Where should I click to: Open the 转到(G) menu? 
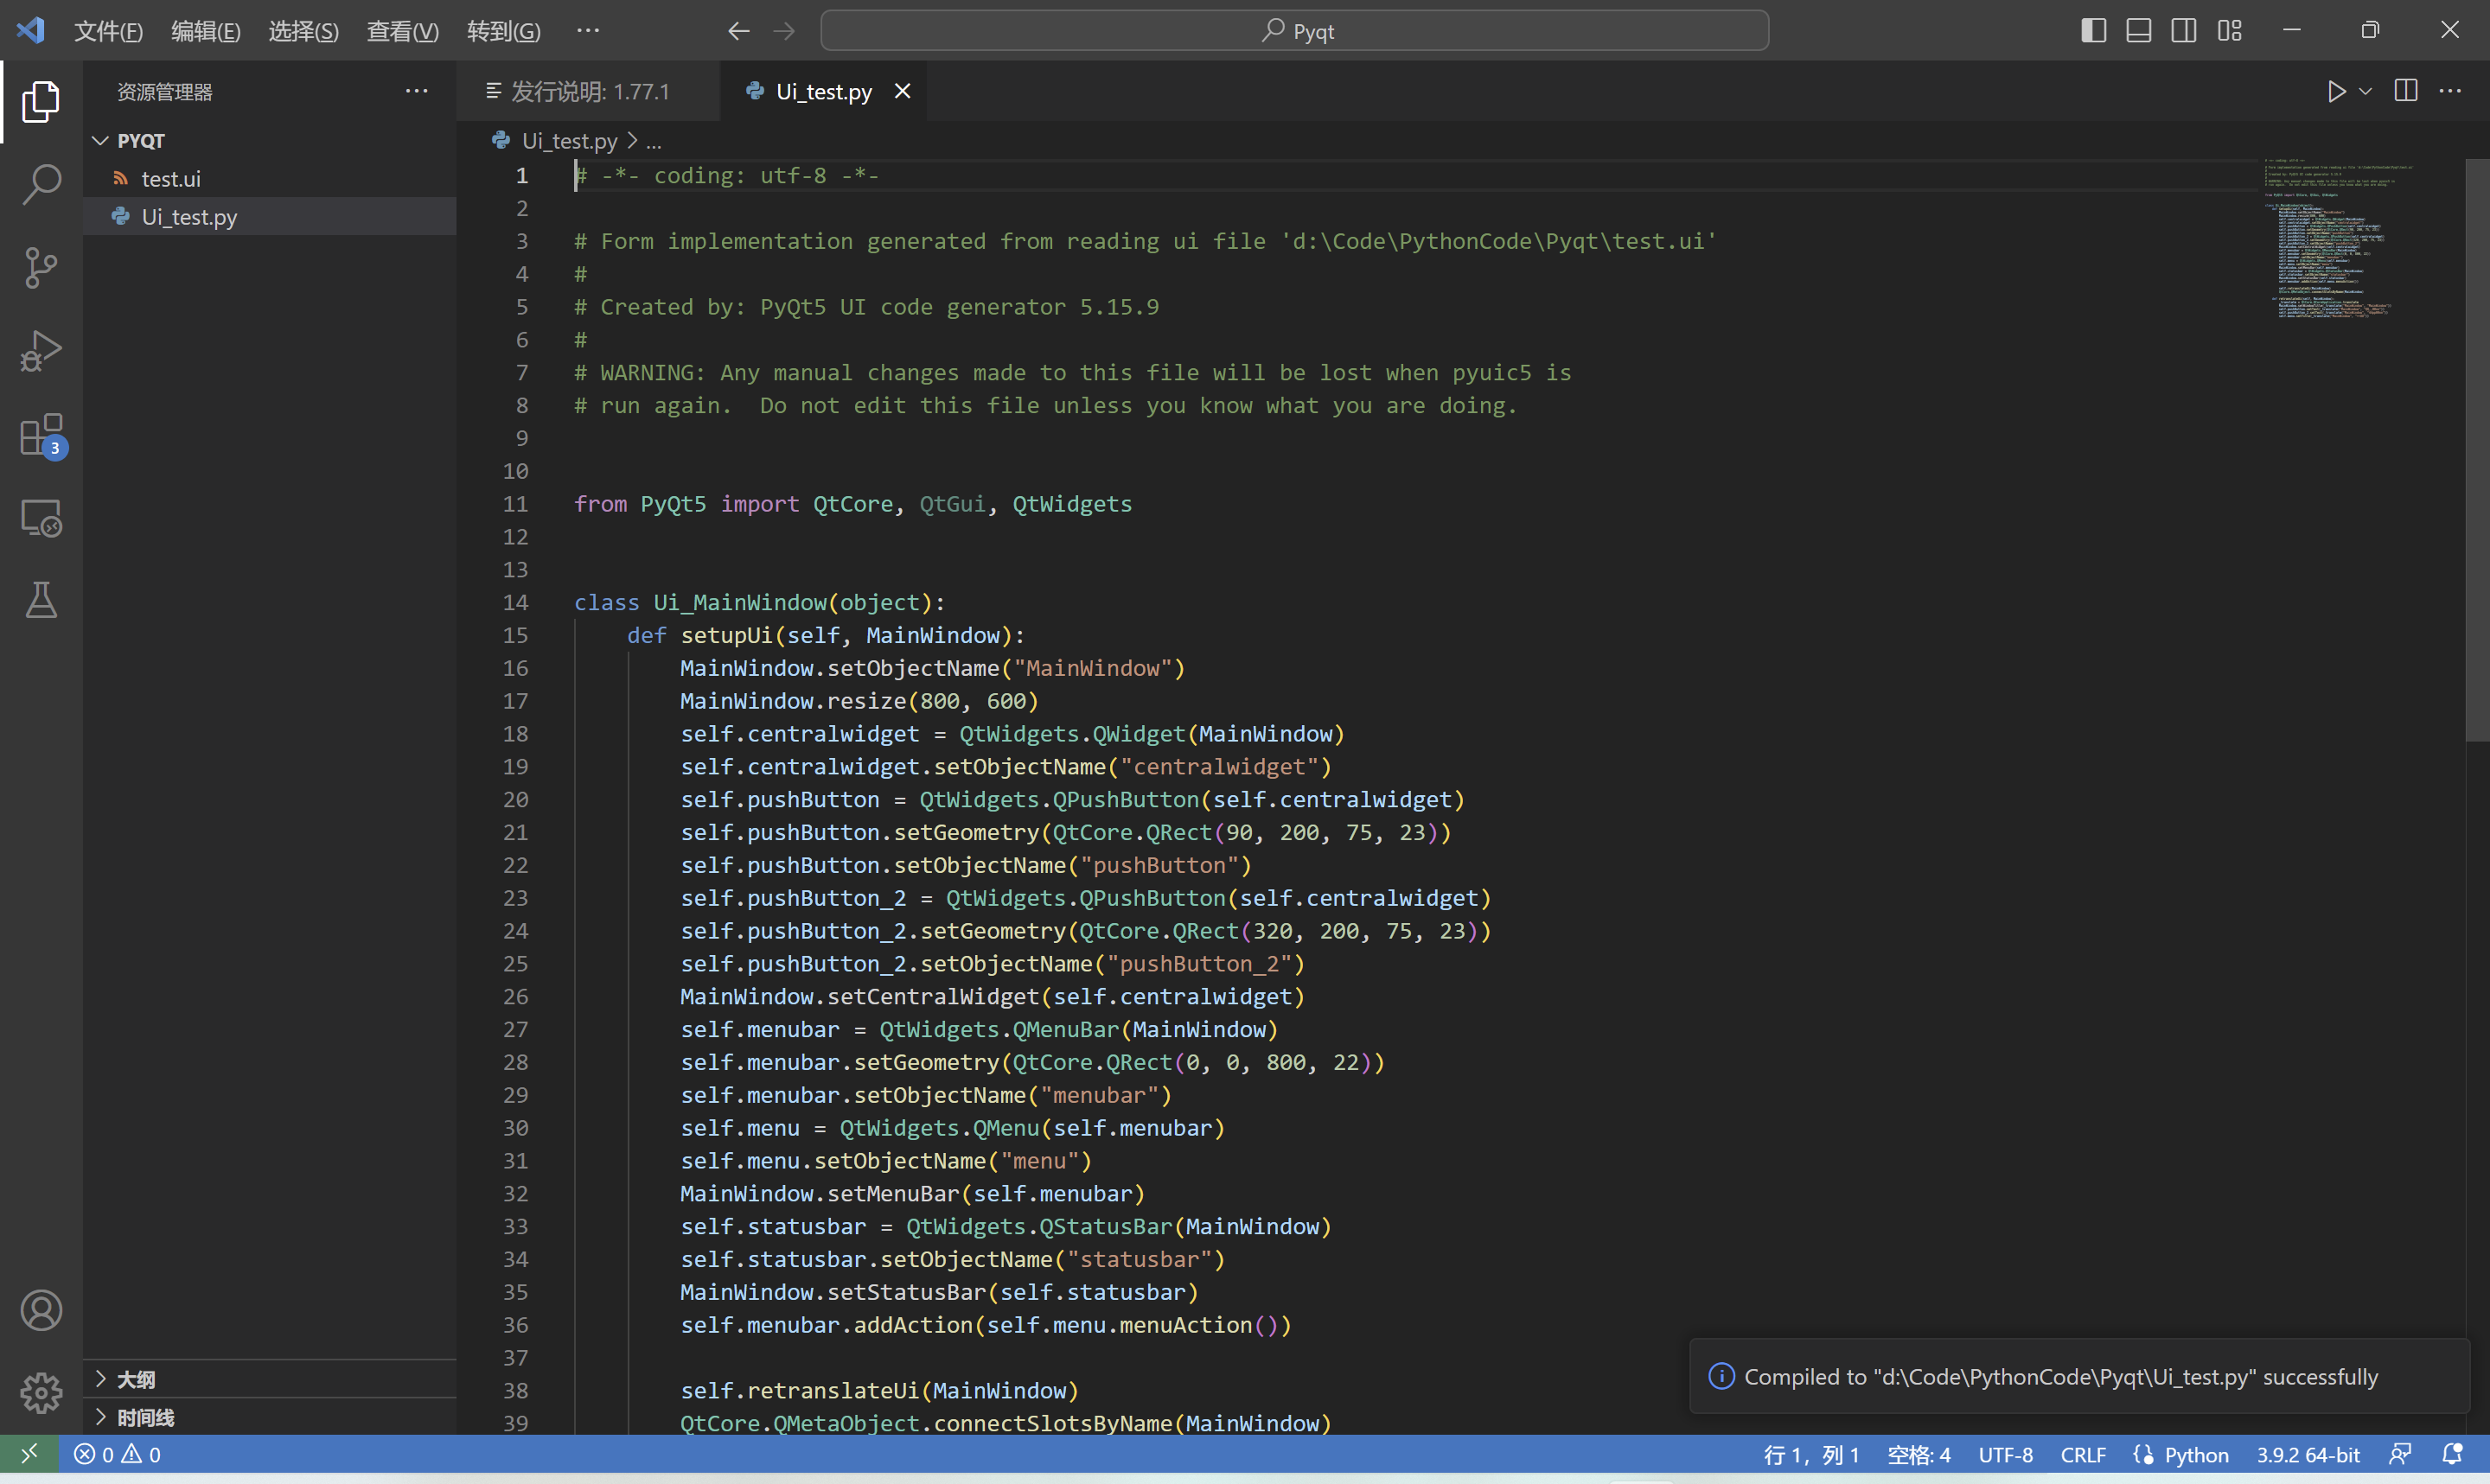[503, 31]
